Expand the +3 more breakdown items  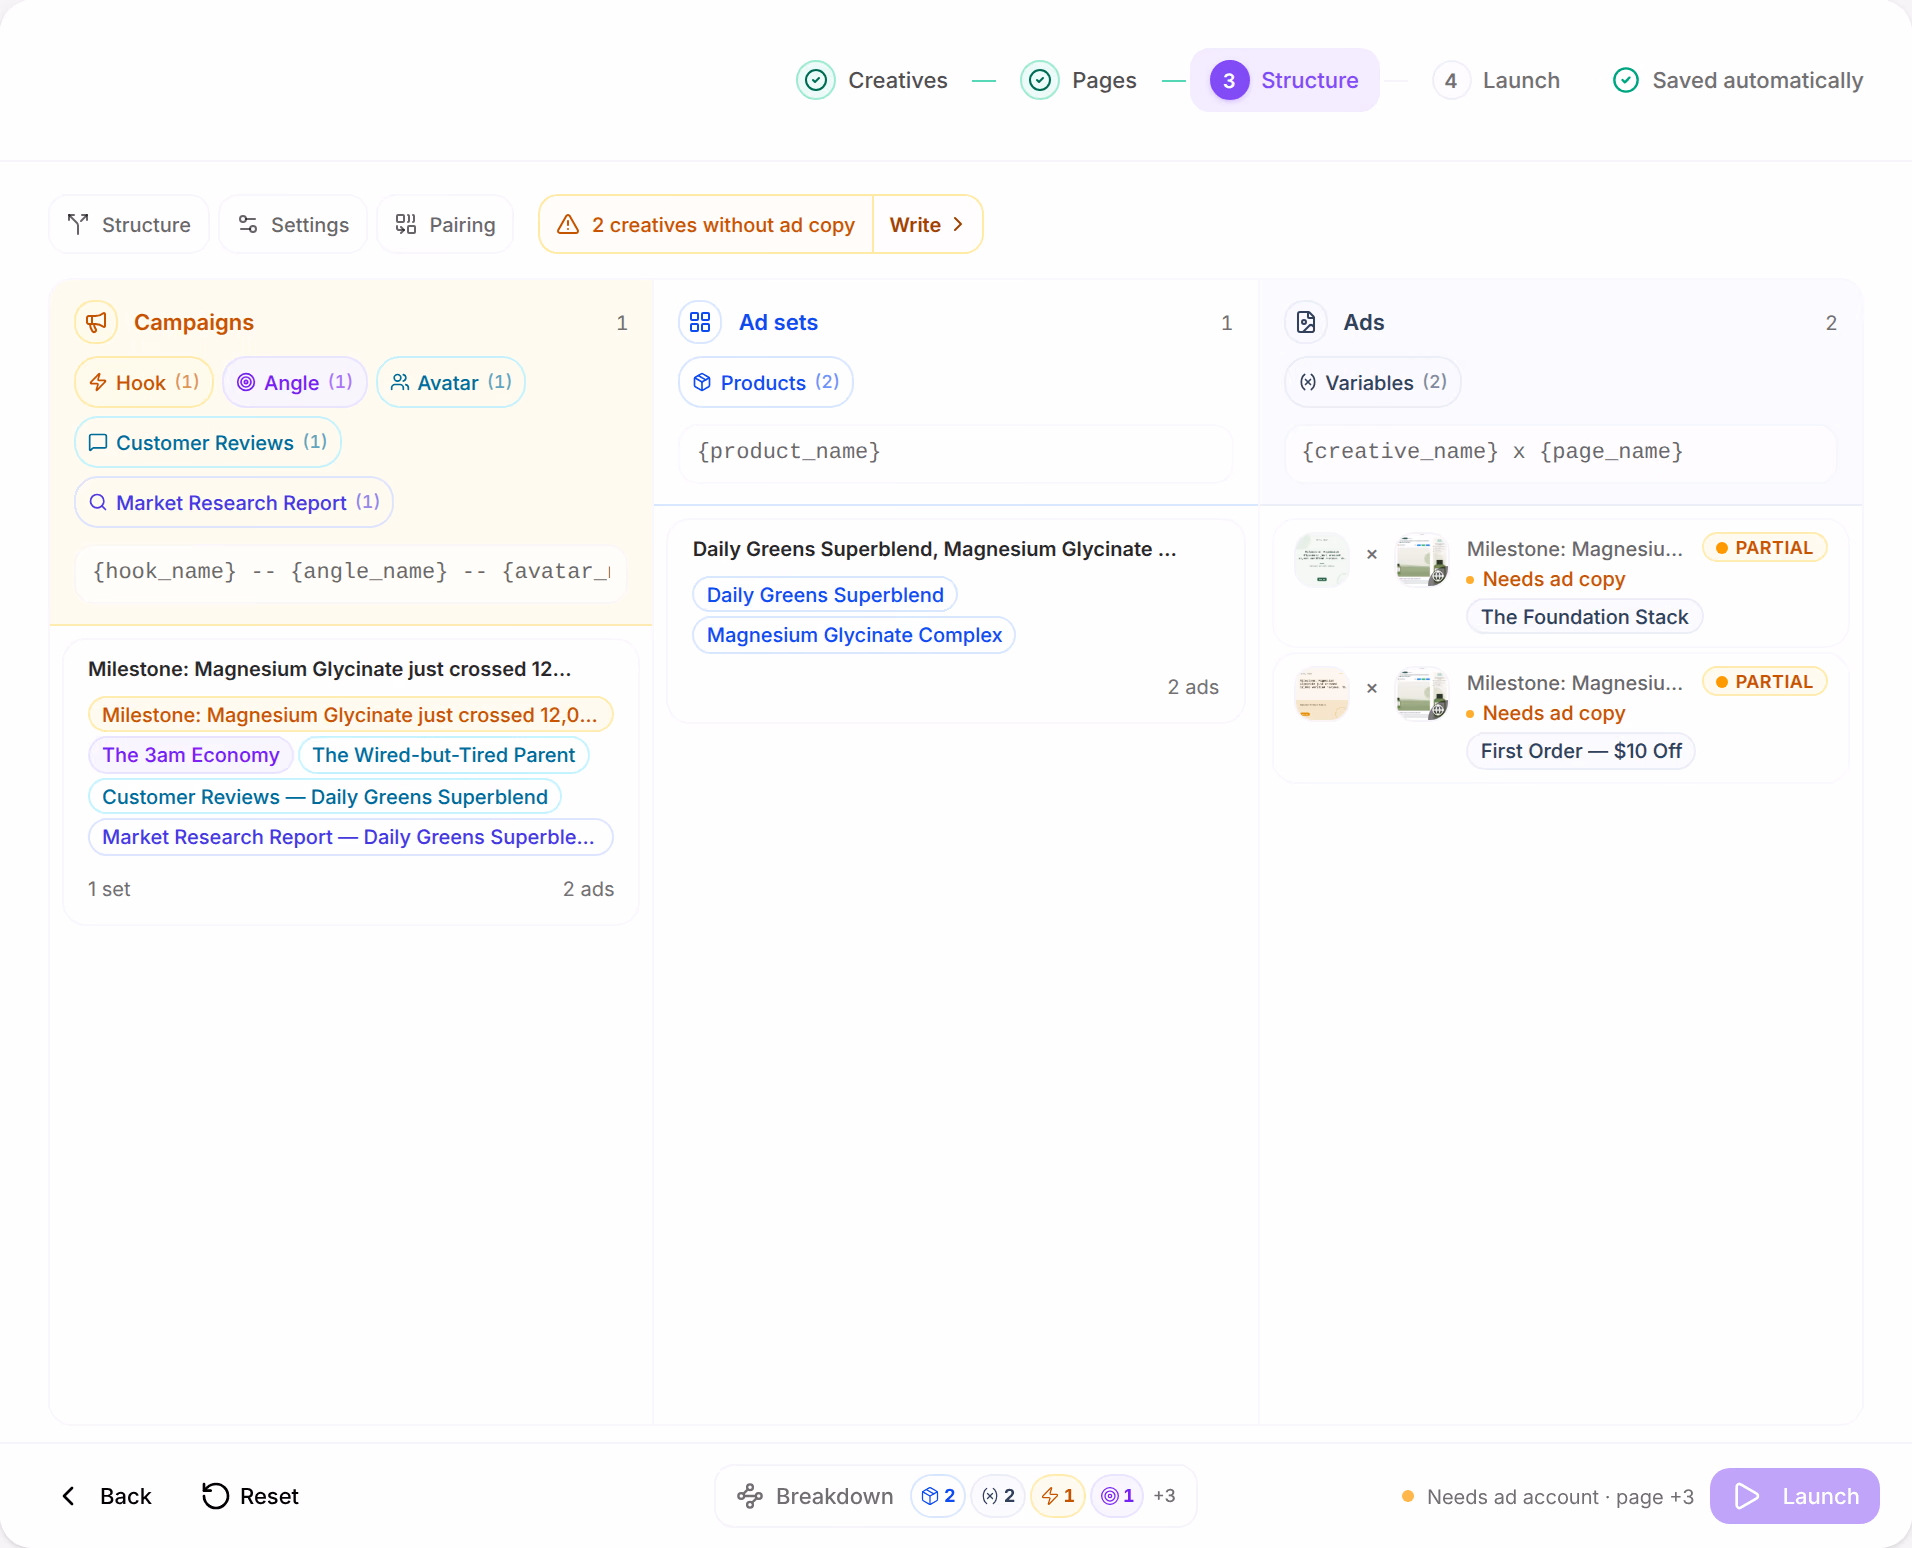click(1164, 1496)
